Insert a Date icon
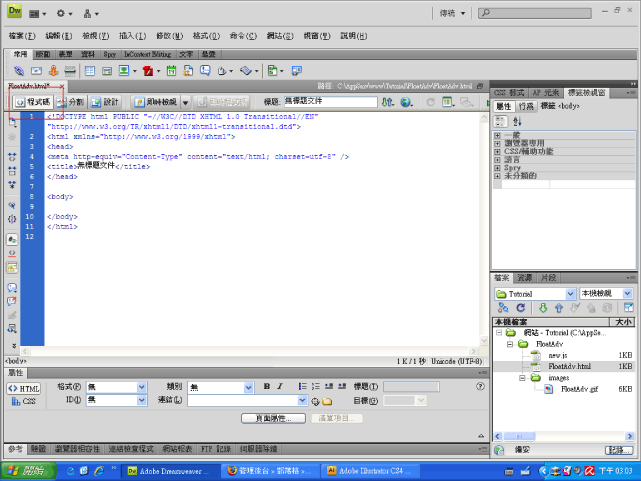641x481 pixels. click(x=171, y=71)
